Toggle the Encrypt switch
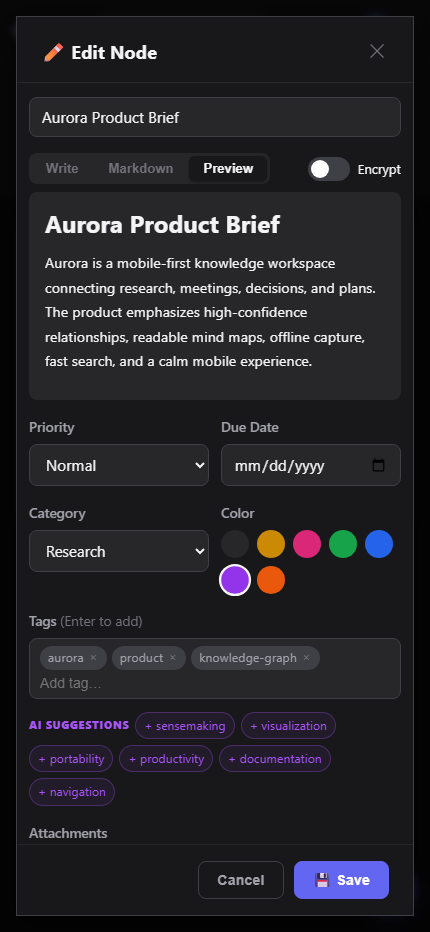The height and width of the screenshot is (932, 430). tap(329, 169)
